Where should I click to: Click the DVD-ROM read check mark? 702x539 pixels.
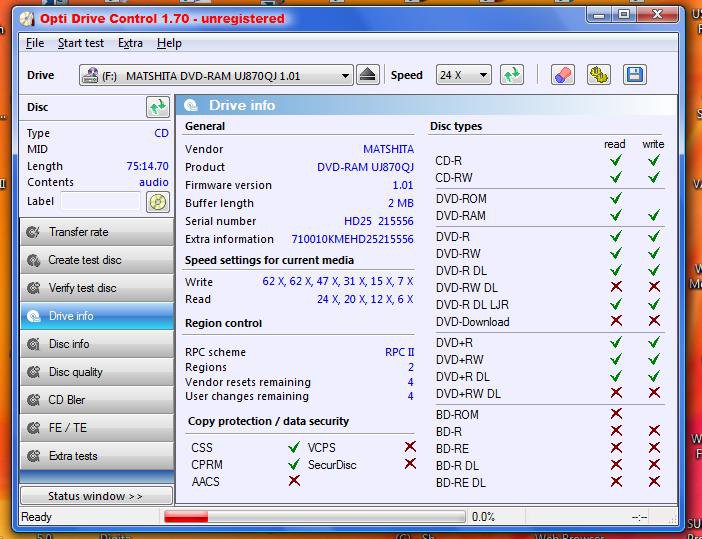[x=616, y=198]
